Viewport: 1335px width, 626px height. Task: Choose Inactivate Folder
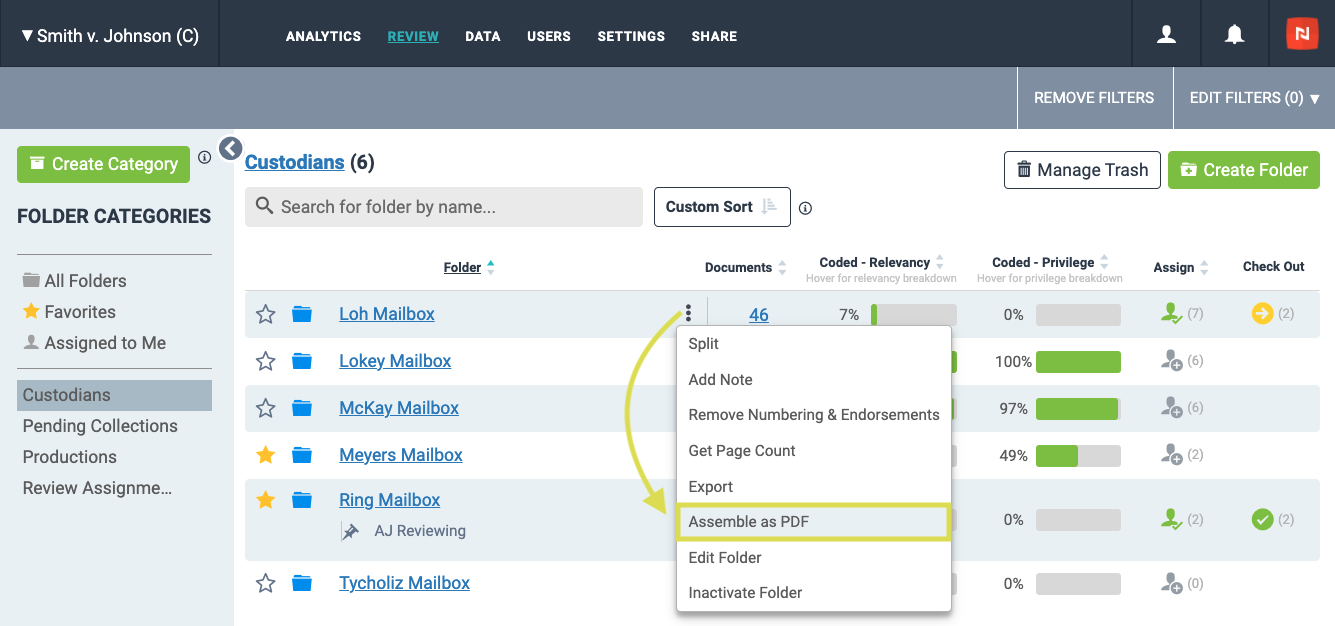[813, 593]
